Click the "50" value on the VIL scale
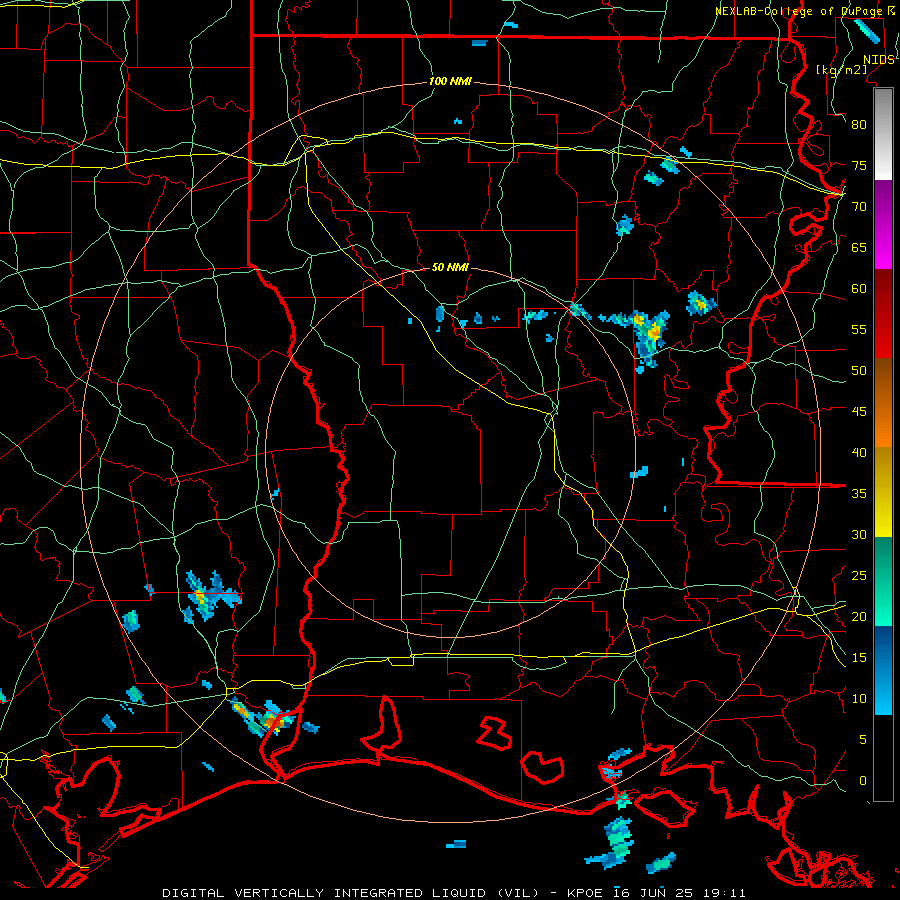 [859, 371]
